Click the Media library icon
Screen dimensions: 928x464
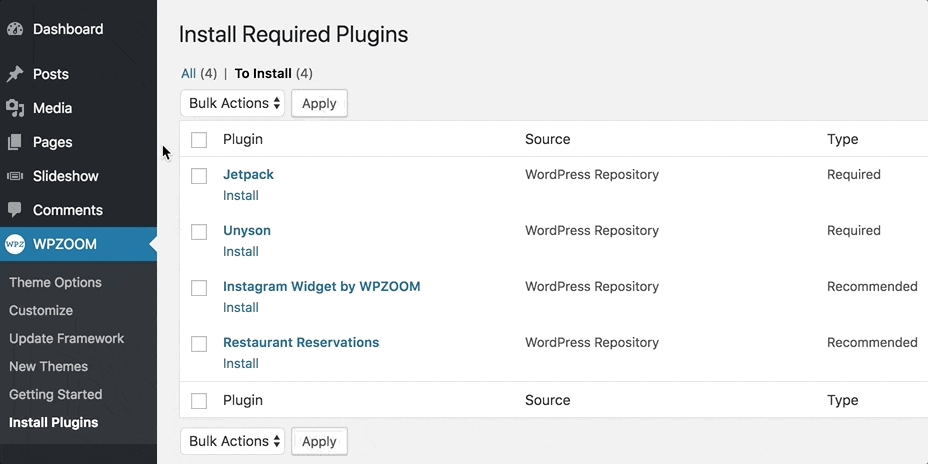click(15, 108)
